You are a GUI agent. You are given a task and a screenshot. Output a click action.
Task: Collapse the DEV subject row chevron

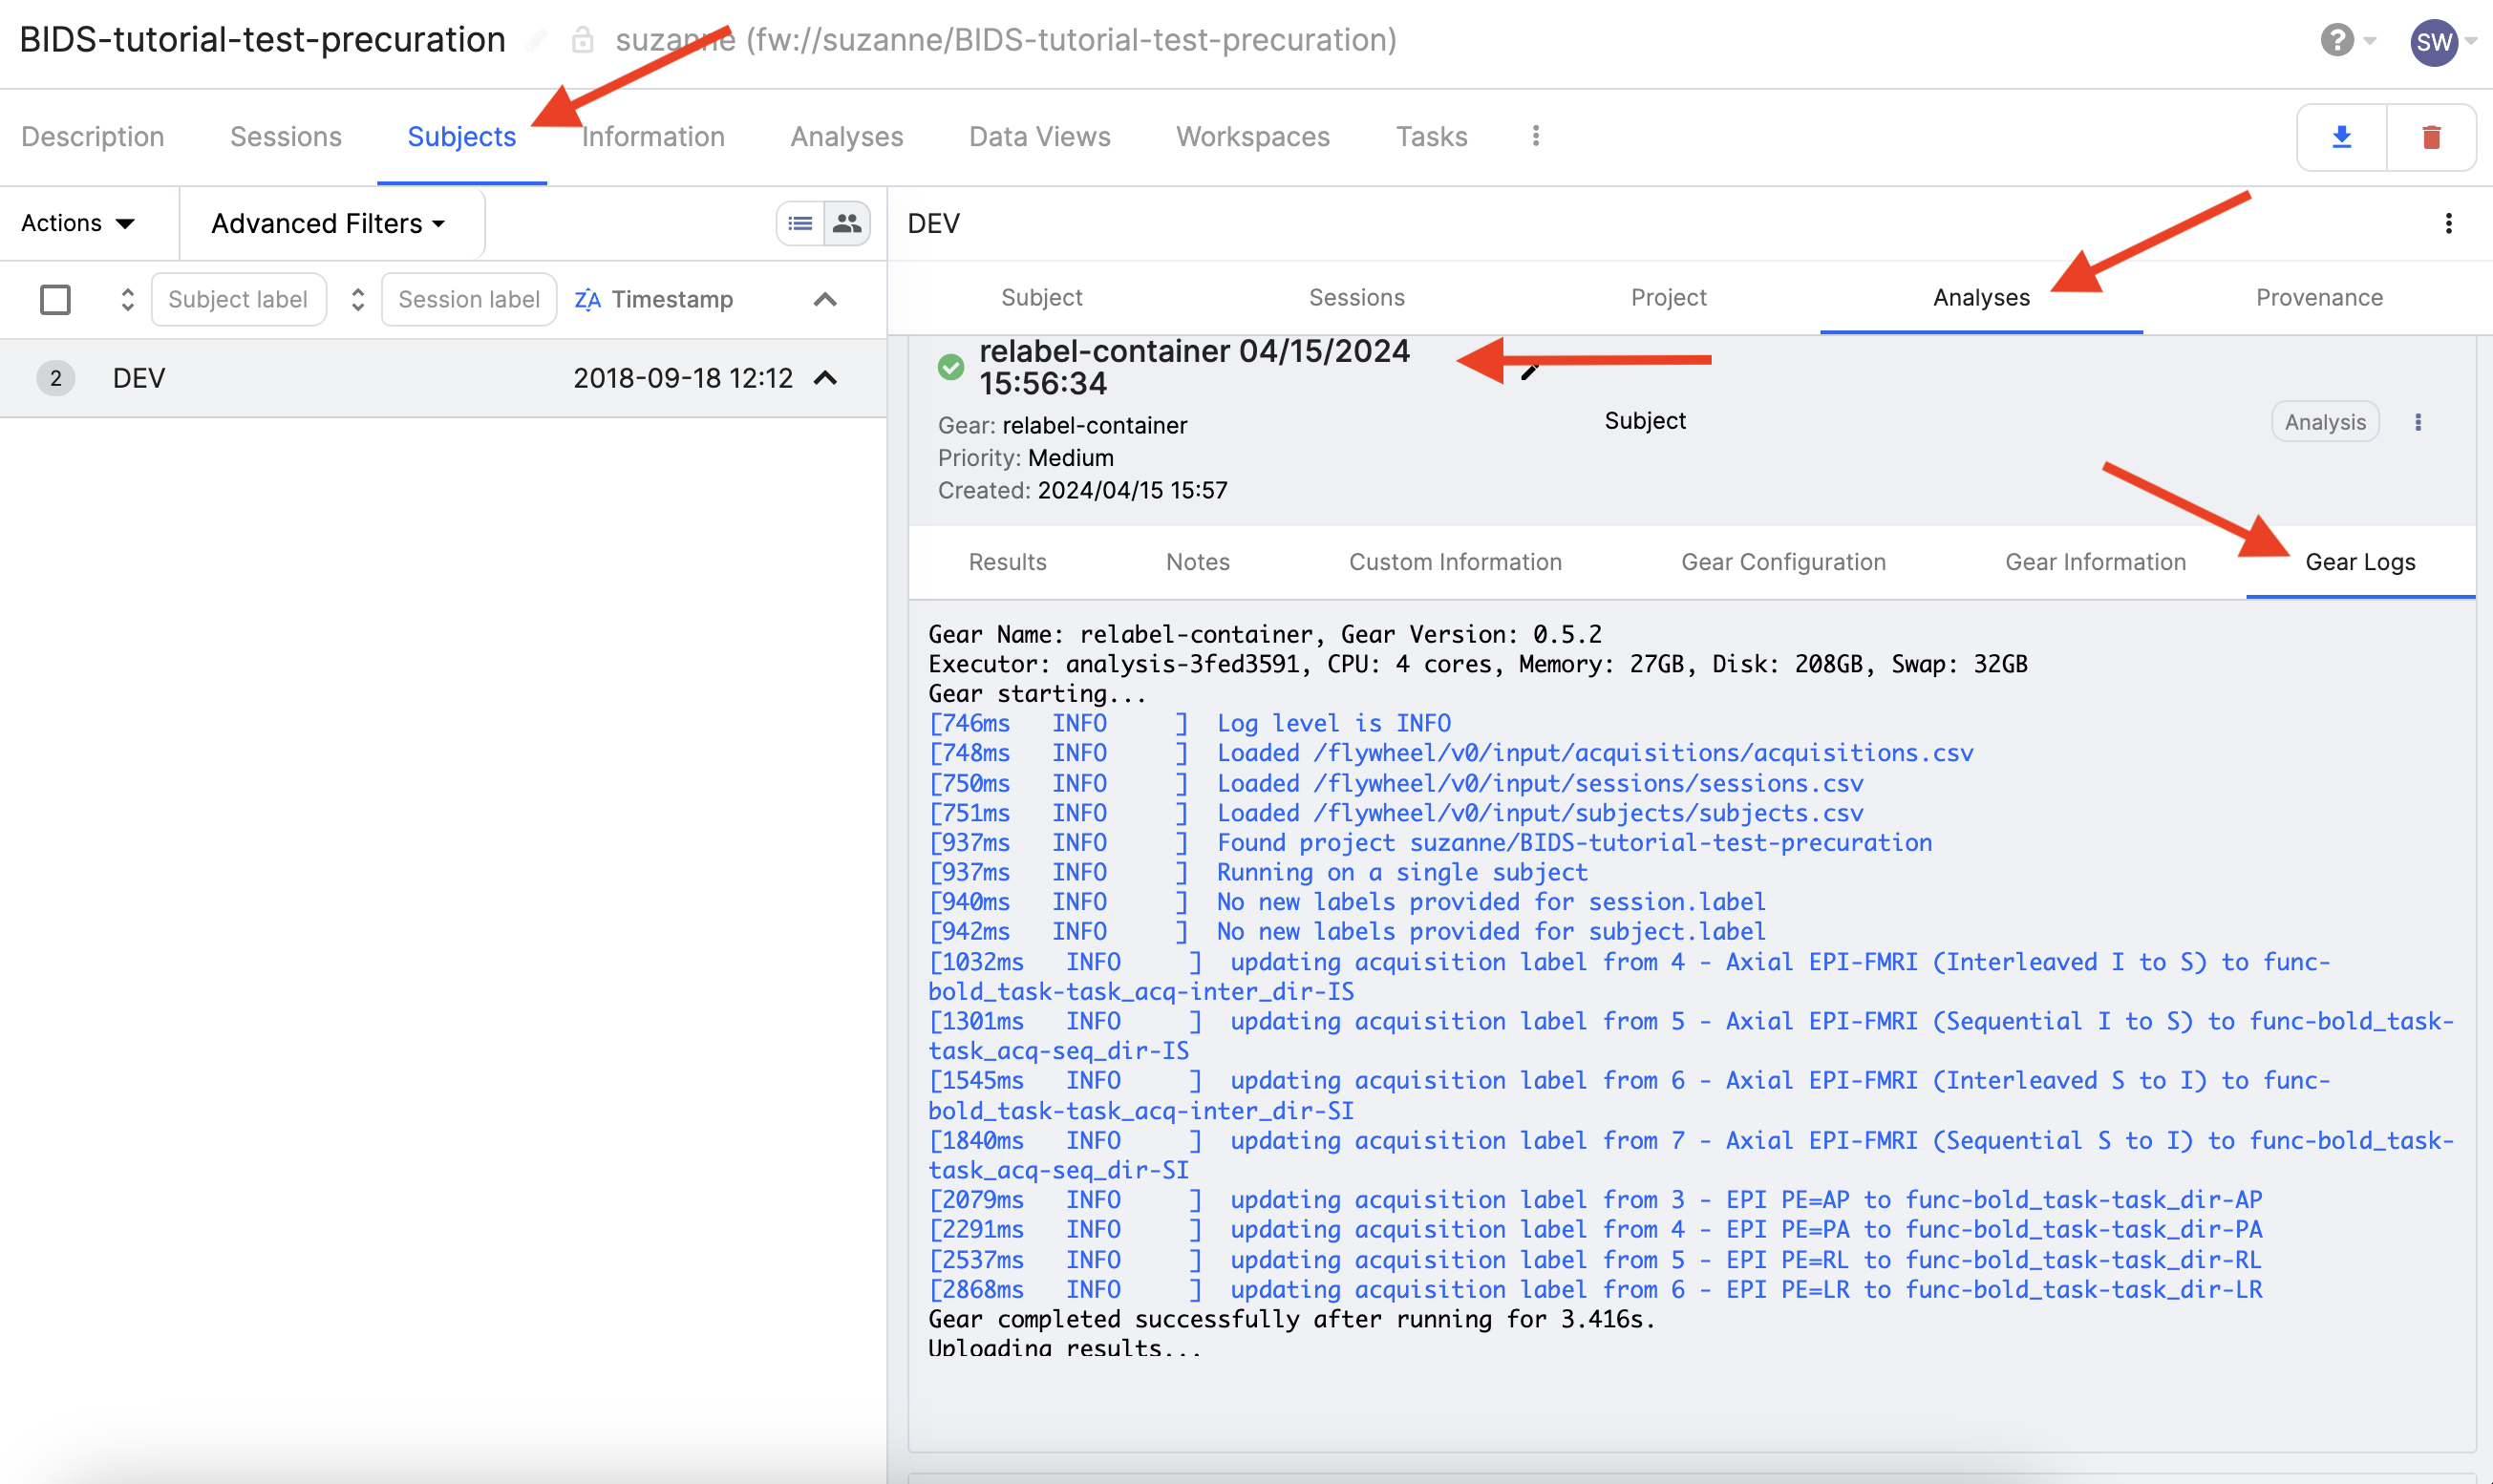(825, 378)
